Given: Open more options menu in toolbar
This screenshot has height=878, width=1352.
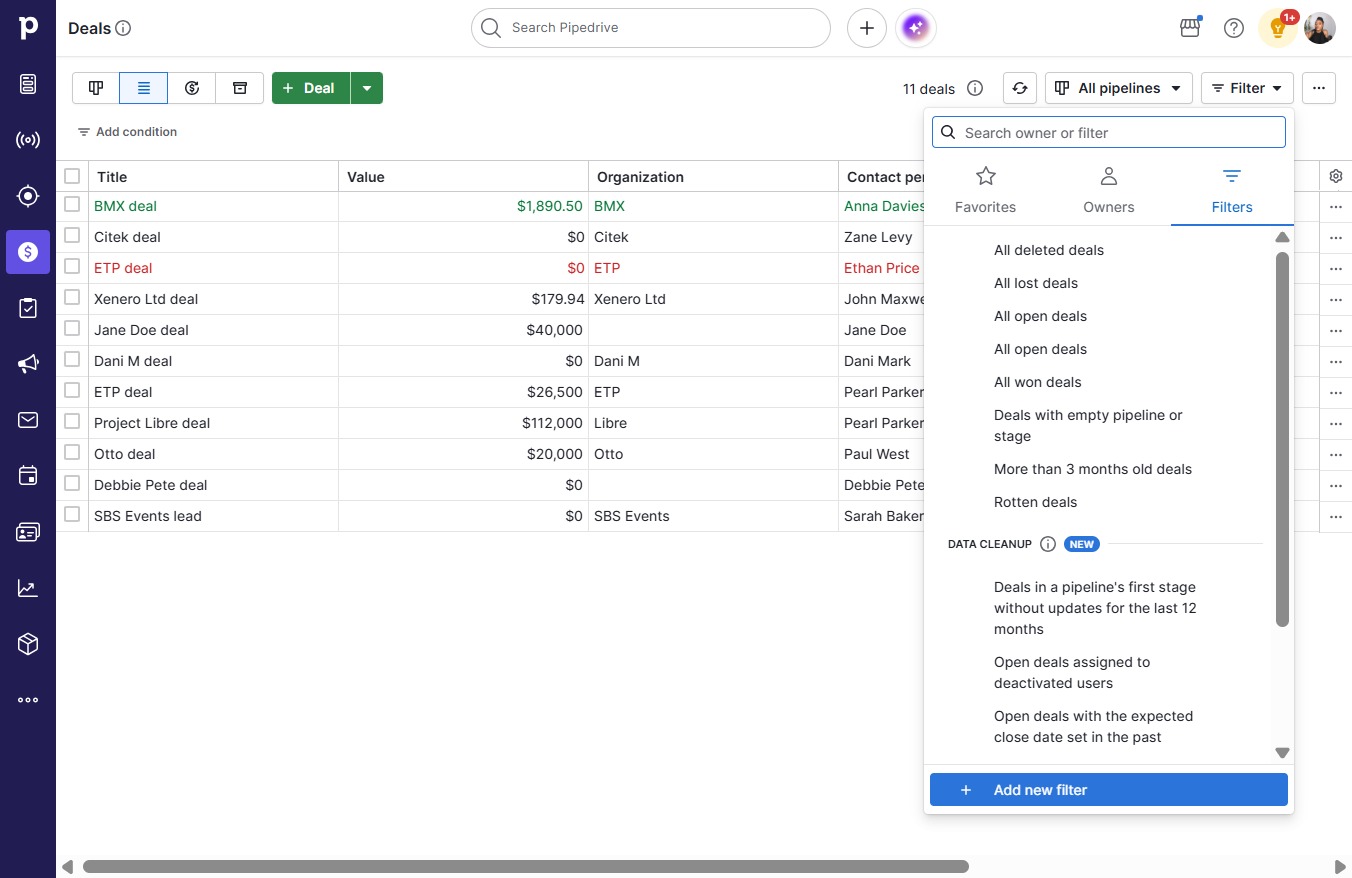Looking at the screenshot, I should [x=1319, y=88].
